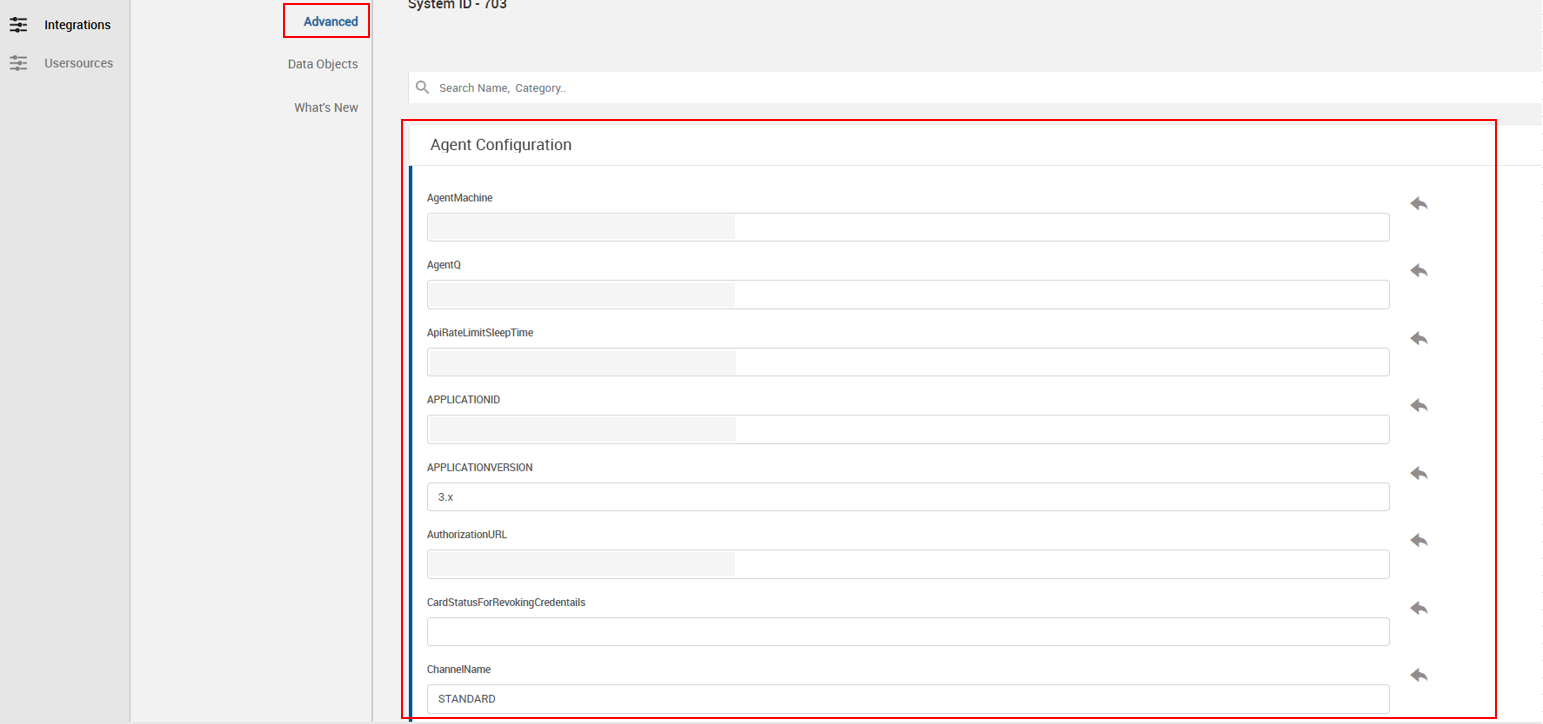Focus the Search Name, Category field

click(900, 88)
